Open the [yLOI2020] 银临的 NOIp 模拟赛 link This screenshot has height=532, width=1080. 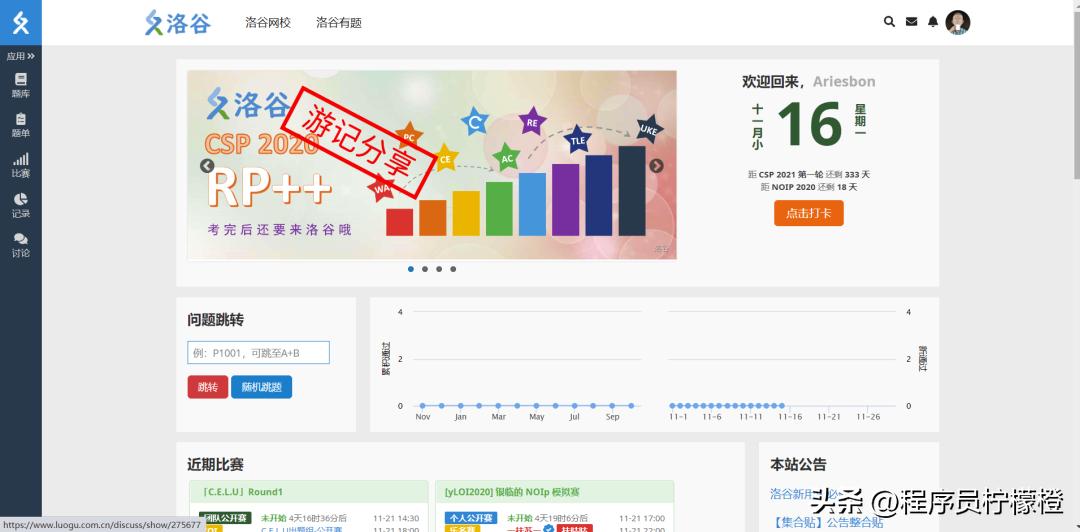(512, 492)
